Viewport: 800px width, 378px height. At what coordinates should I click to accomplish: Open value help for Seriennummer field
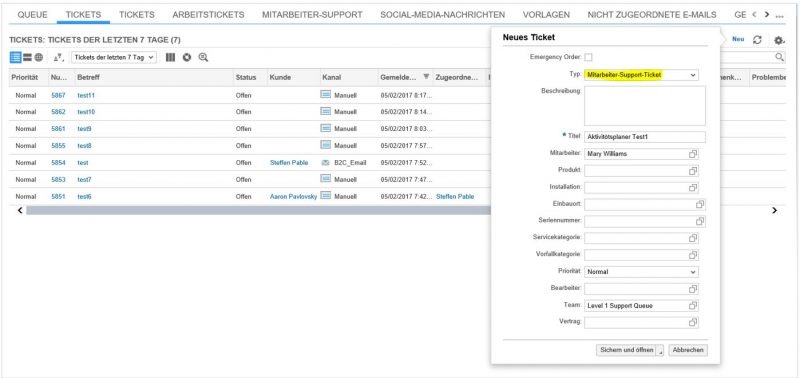700,221
